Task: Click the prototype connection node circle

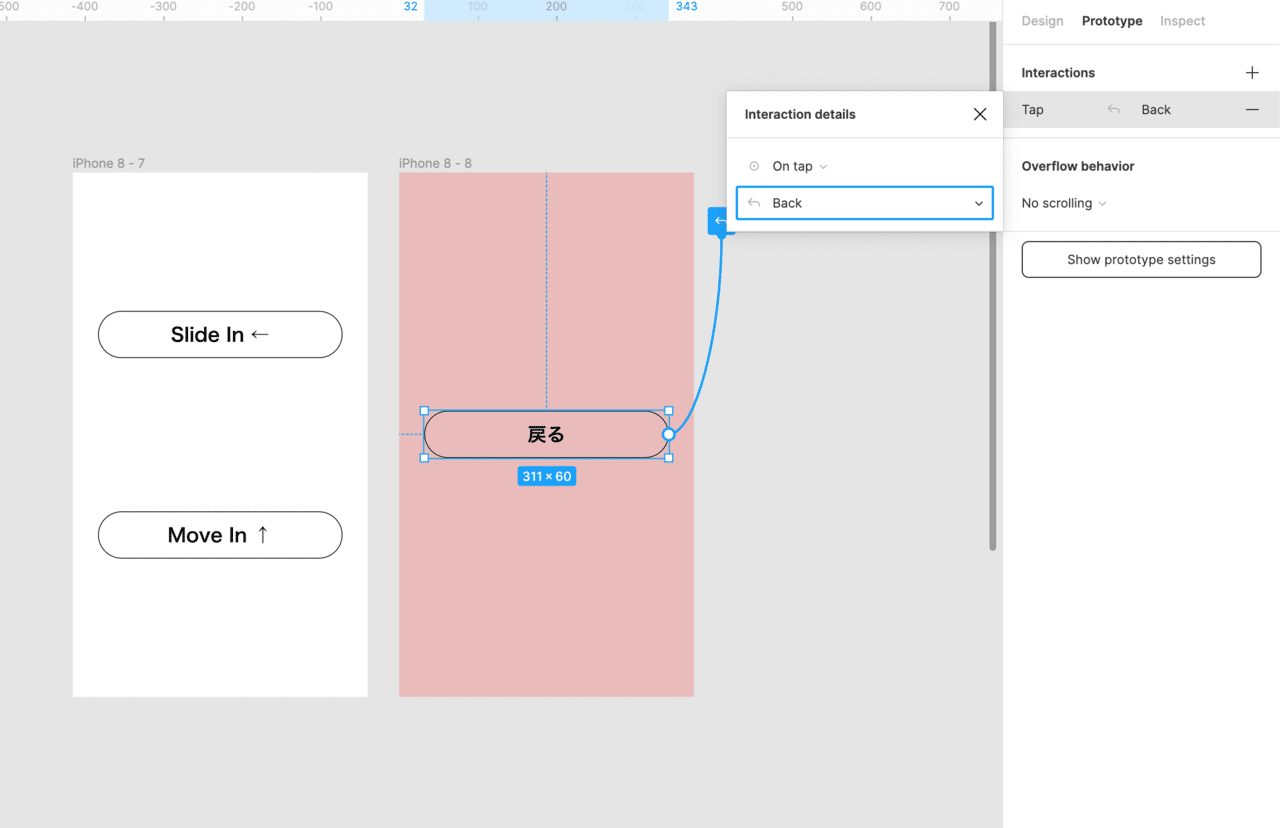Action: coord(669,434)
